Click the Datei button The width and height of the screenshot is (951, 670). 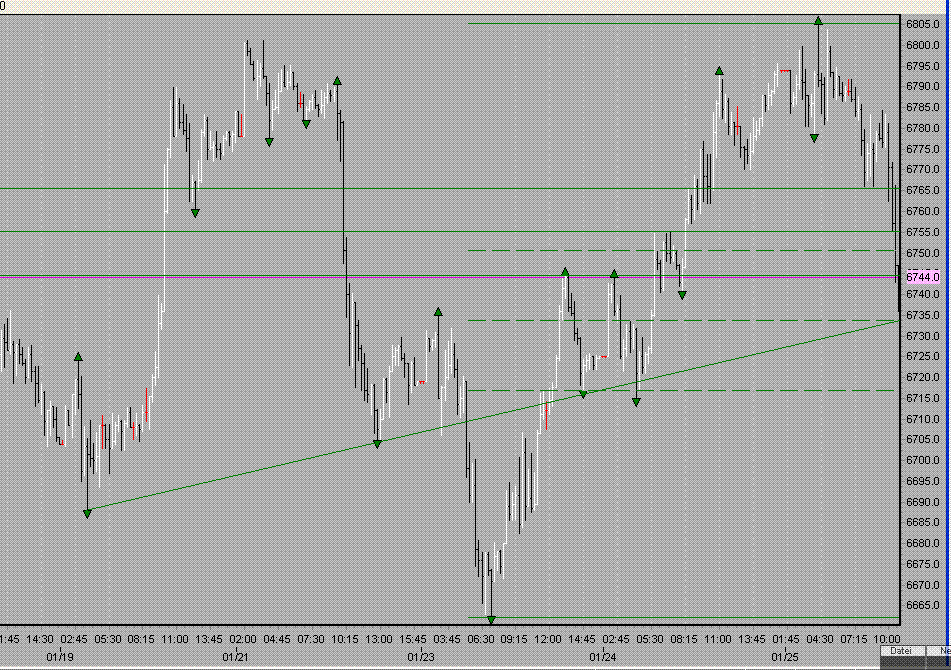point(903,651)
